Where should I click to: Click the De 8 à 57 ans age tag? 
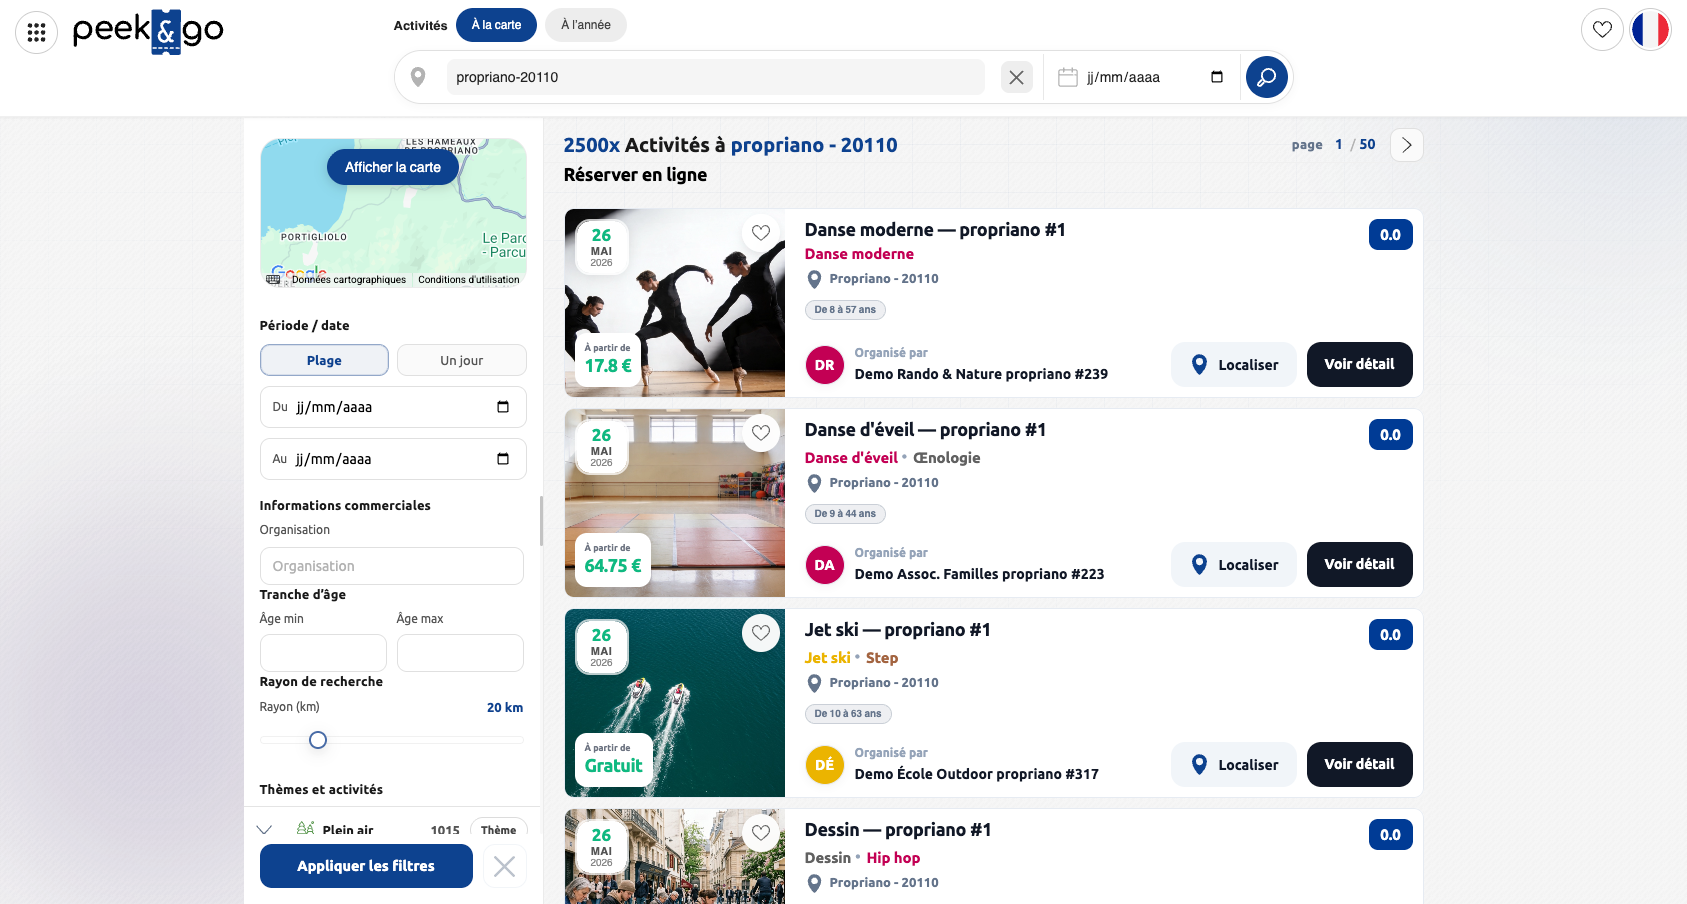845,310
